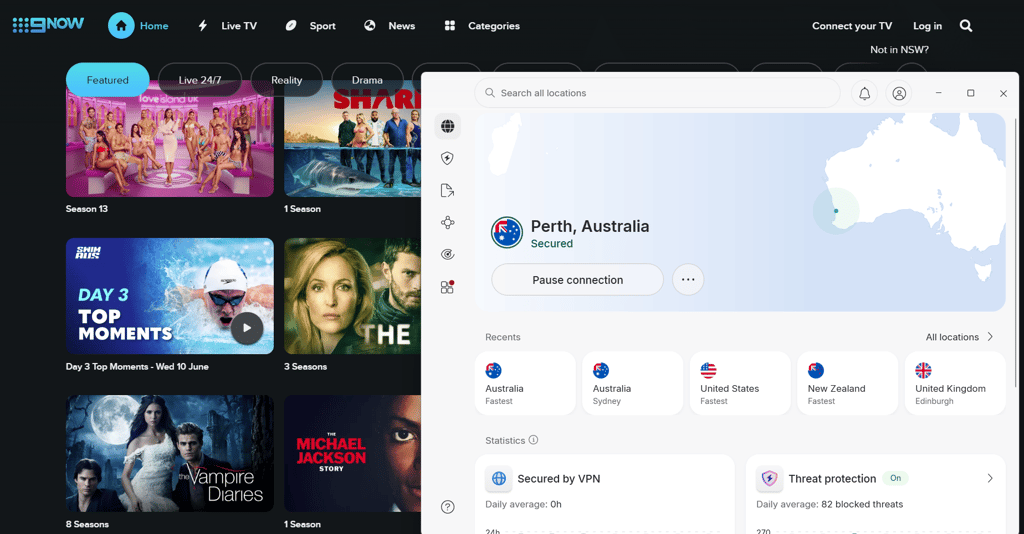Open the Secured by VPN statistics card
Image resolution: width=1024 pixels, height=534 pixels.
coord(605,494)
